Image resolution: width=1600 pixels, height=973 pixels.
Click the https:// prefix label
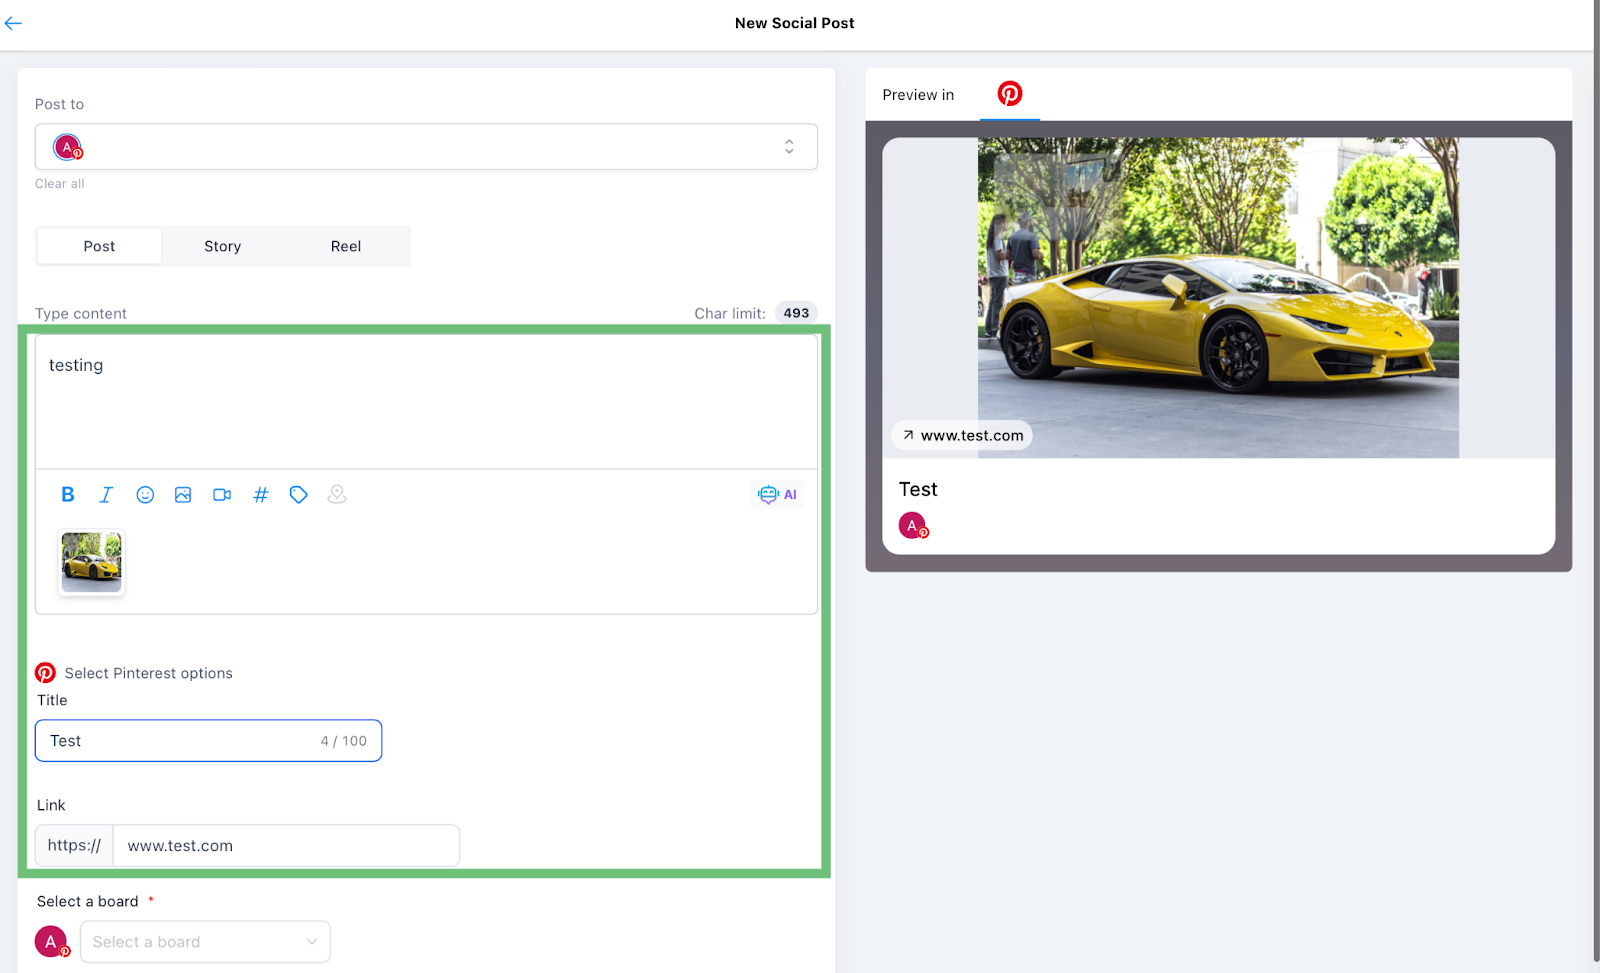point(74,846)
